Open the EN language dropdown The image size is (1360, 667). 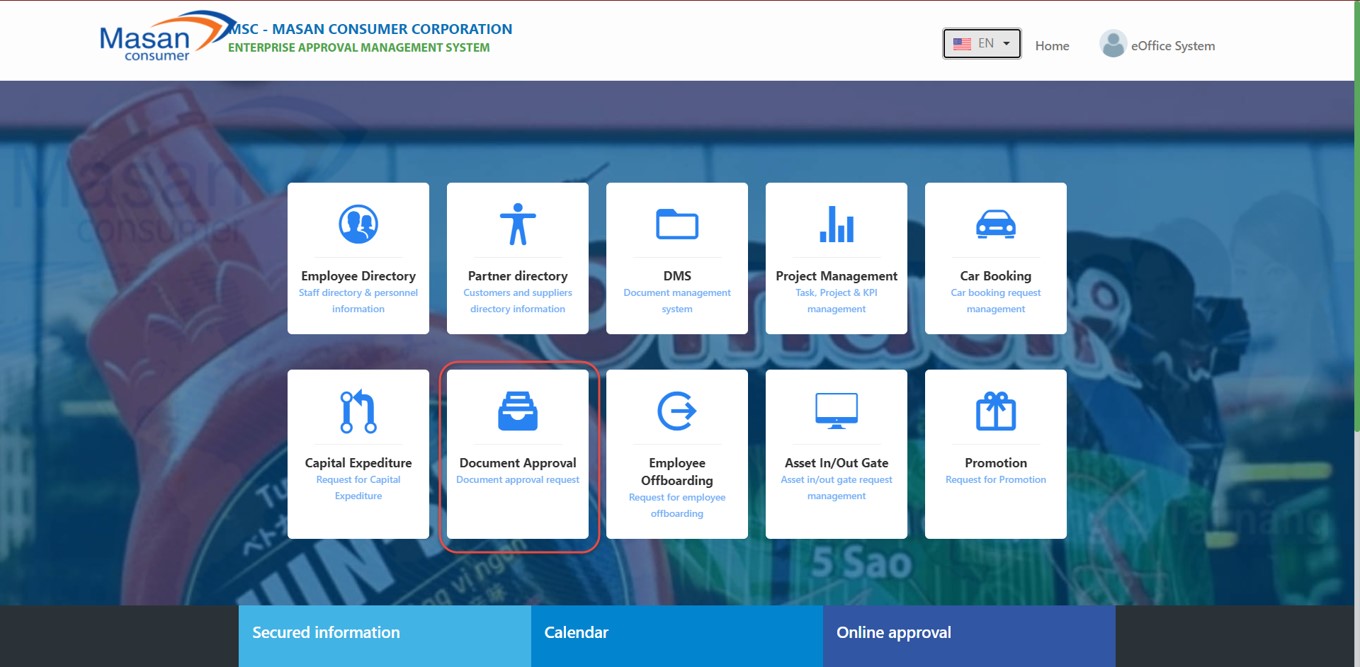[981, 44]
